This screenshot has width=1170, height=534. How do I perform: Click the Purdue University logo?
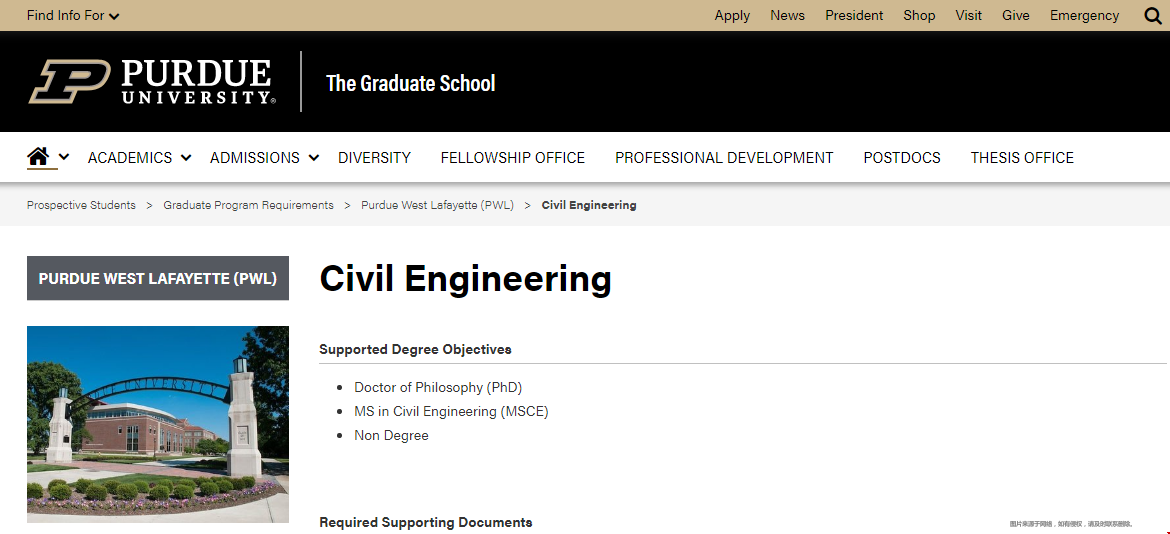tap(152, 81)
